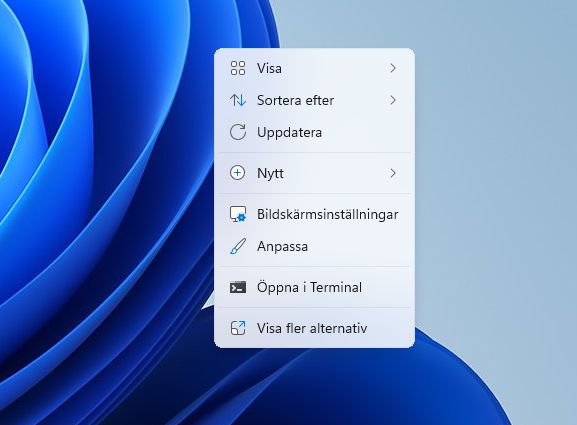
Task: Open the Visa menu entry
Action: click(x=314, y=68)
